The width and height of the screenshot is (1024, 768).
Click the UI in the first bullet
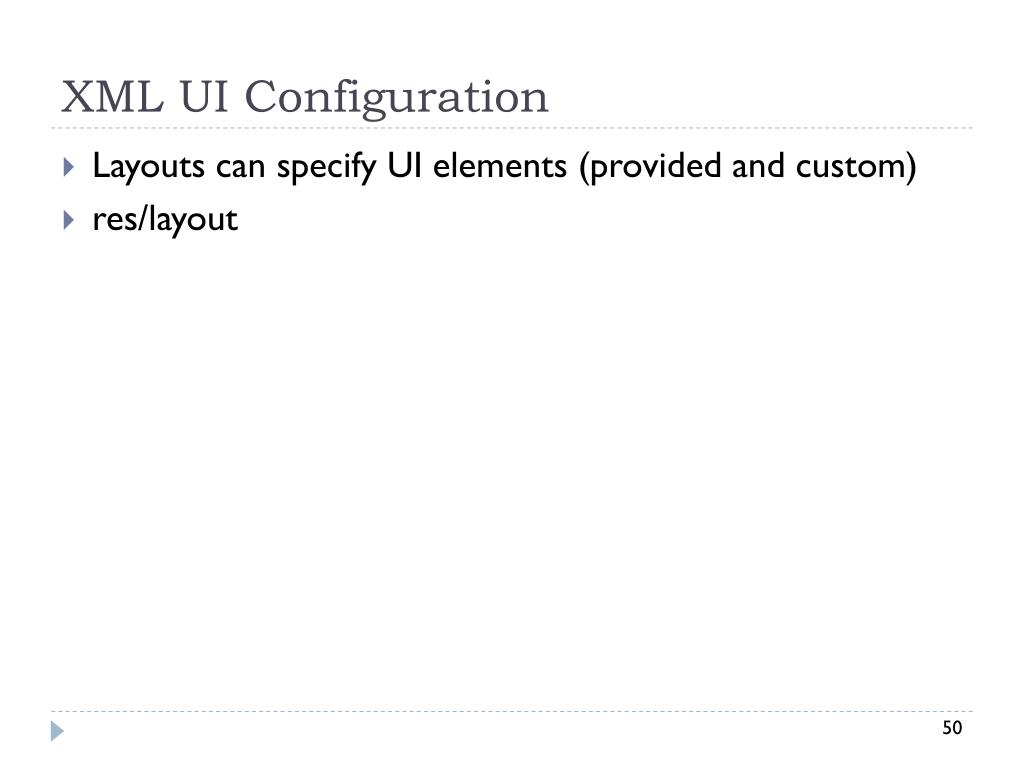[404, 165]
